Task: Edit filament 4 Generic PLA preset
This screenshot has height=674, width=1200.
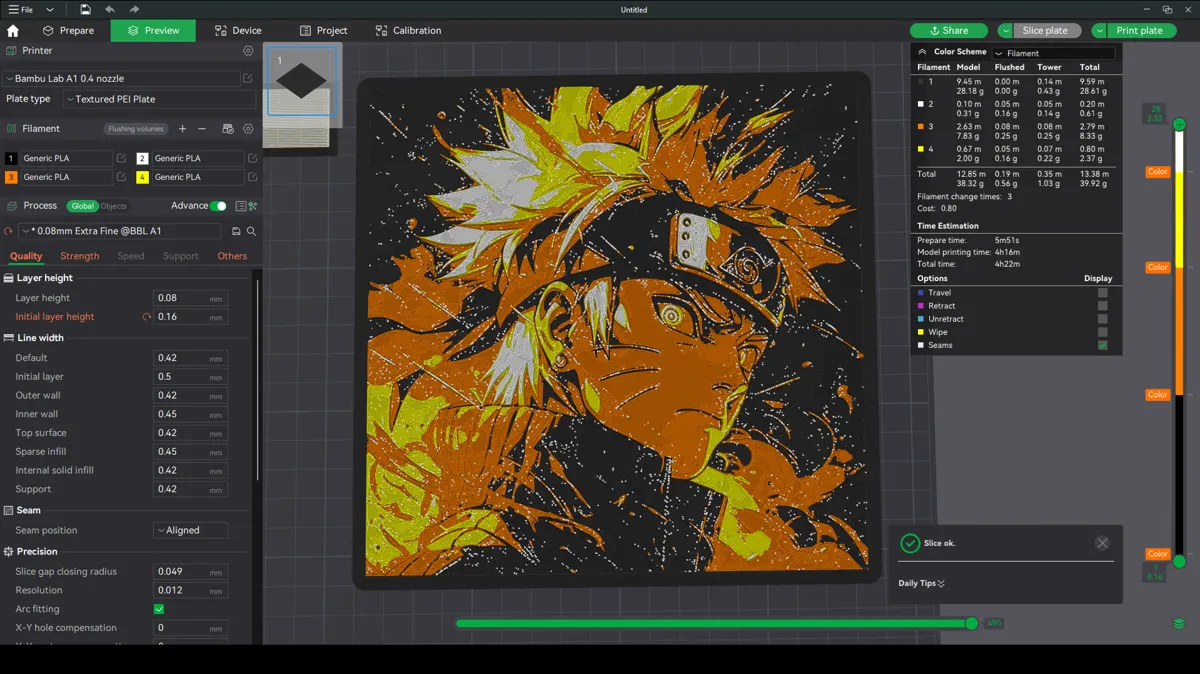Action: click(252, 177)
